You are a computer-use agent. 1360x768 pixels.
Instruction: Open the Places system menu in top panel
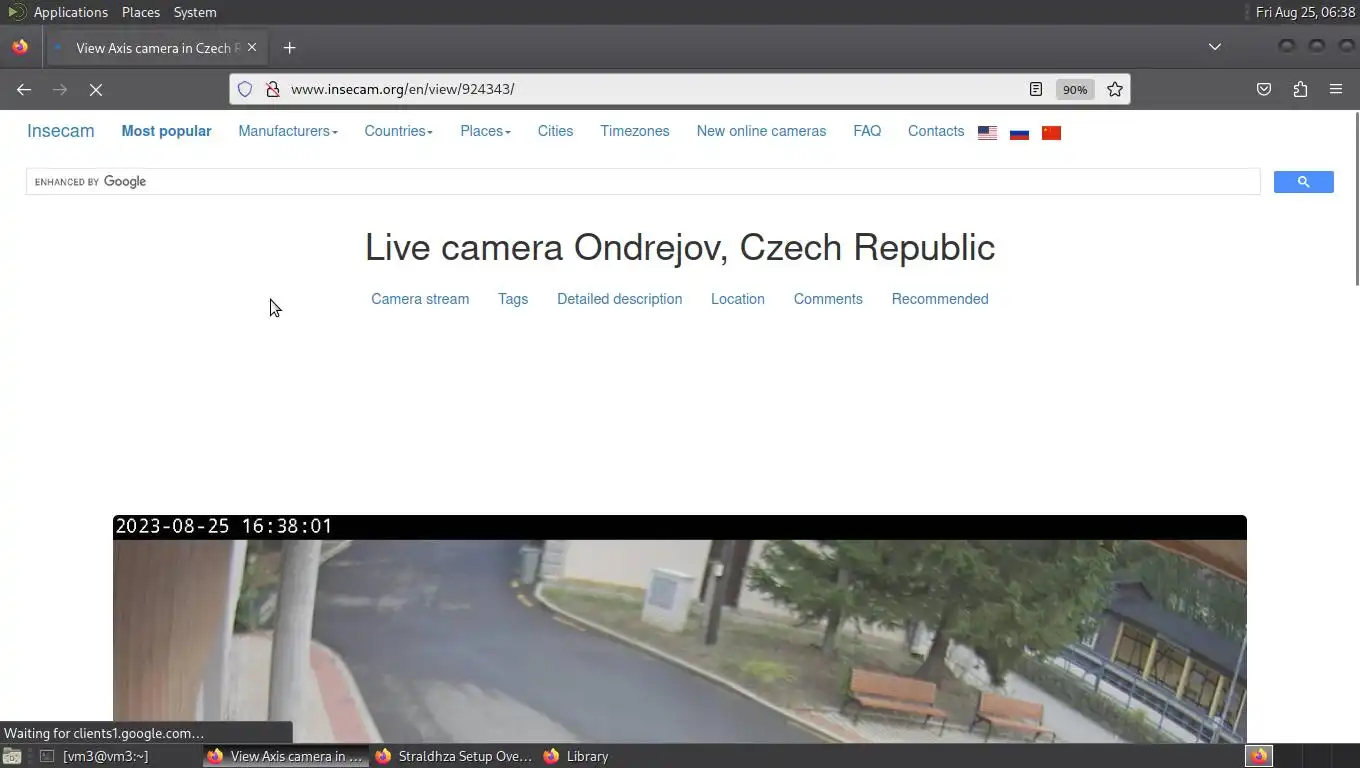[141, 12]
